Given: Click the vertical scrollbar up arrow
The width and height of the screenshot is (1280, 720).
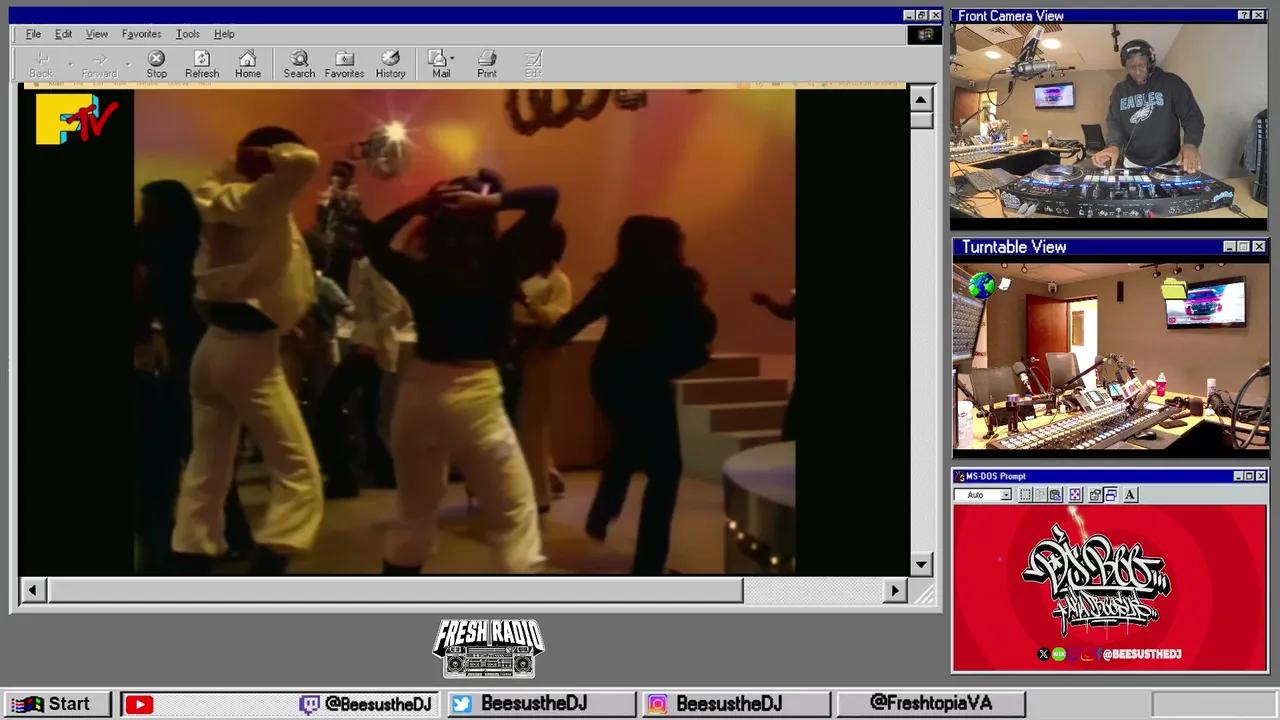Looking at the screenshot, I should click(x=921, y=99).
